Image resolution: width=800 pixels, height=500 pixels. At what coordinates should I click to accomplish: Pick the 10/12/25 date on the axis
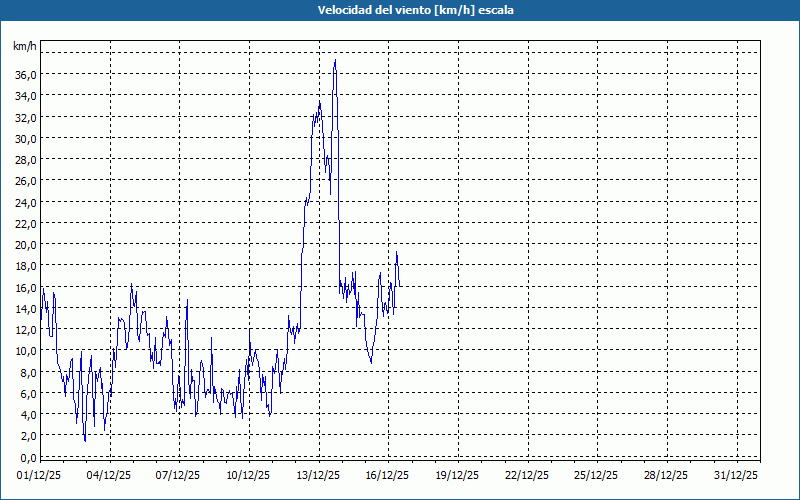[x=249, y=475]
